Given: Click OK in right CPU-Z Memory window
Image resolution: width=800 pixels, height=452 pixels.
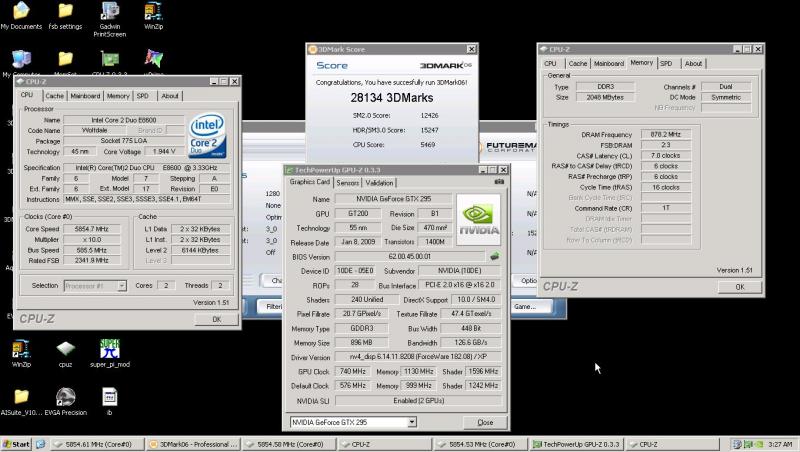Looking at the screenshot, I should [740, 287].
